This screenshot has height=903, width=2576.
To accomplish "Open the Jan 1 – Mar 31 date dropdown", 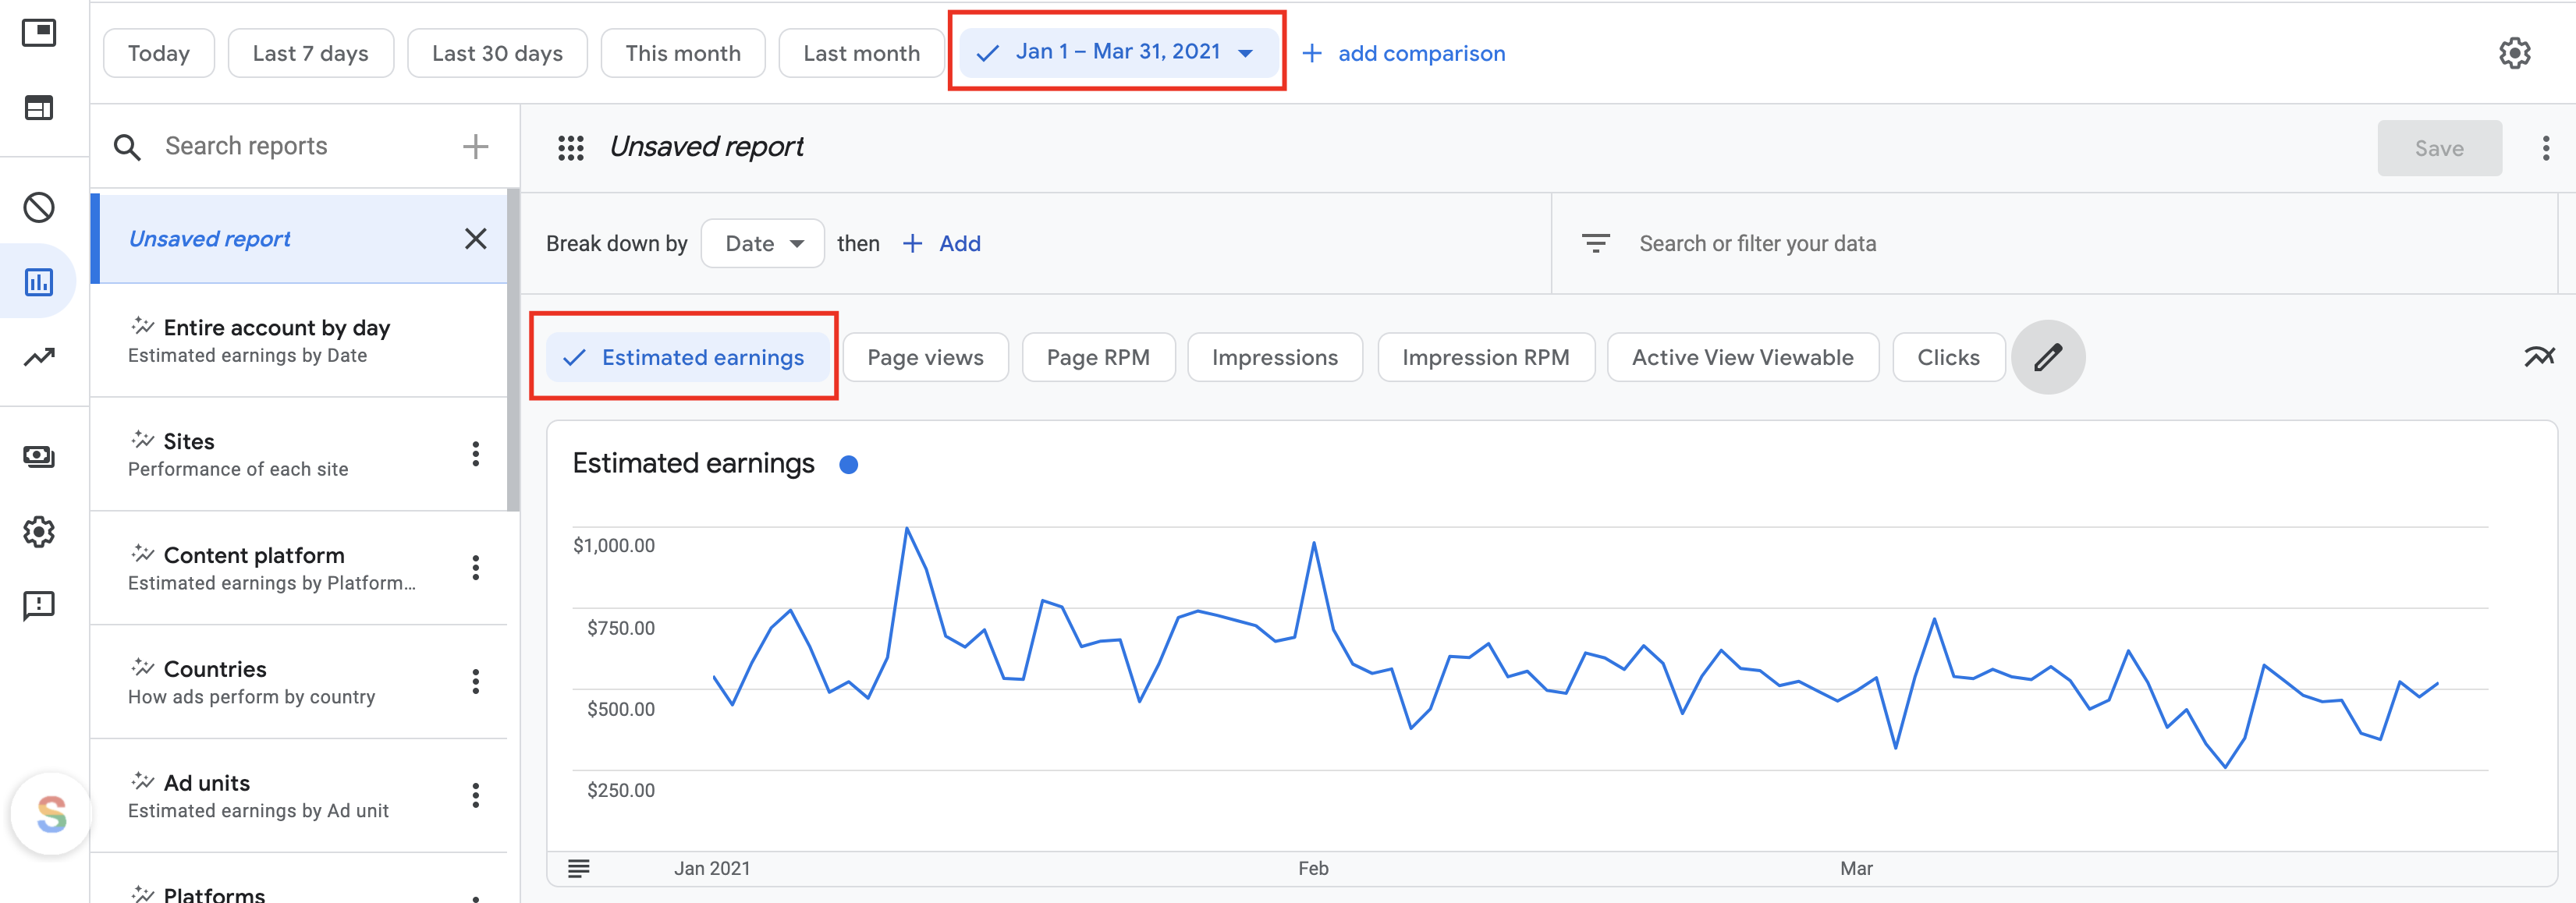I will pyautogui.click(x=1117, y=52).
